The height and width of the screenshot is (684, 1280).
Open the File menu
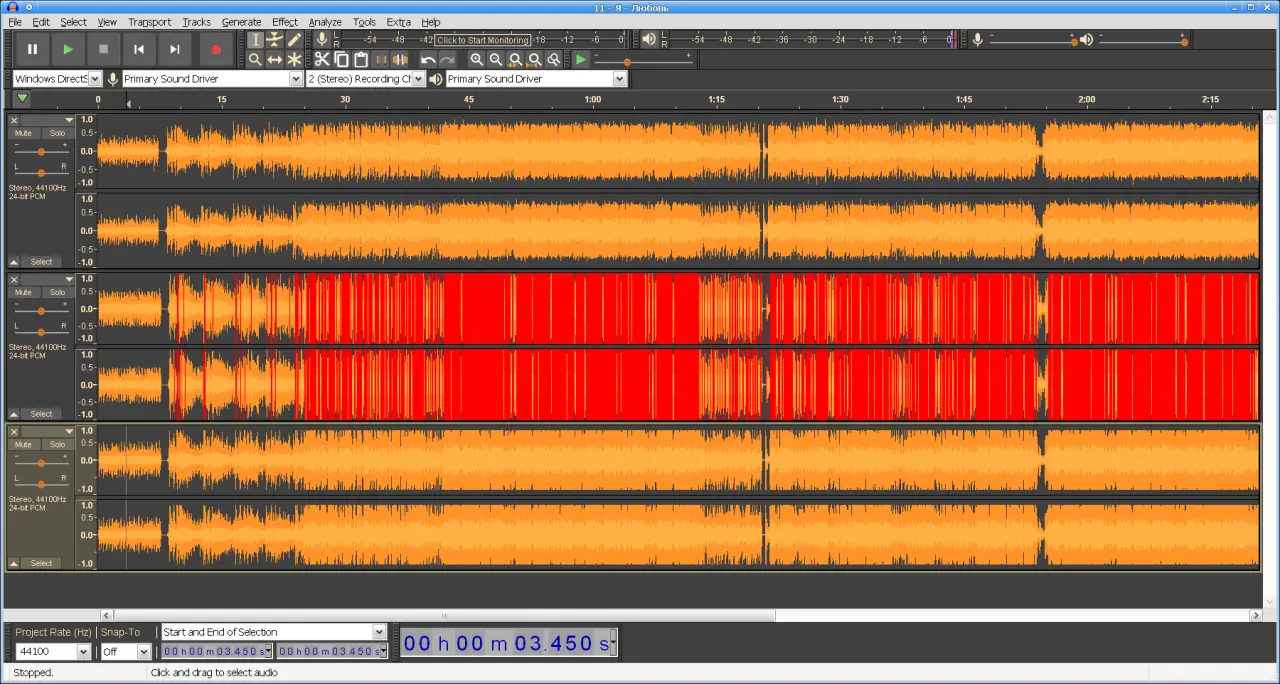point(15,22)
